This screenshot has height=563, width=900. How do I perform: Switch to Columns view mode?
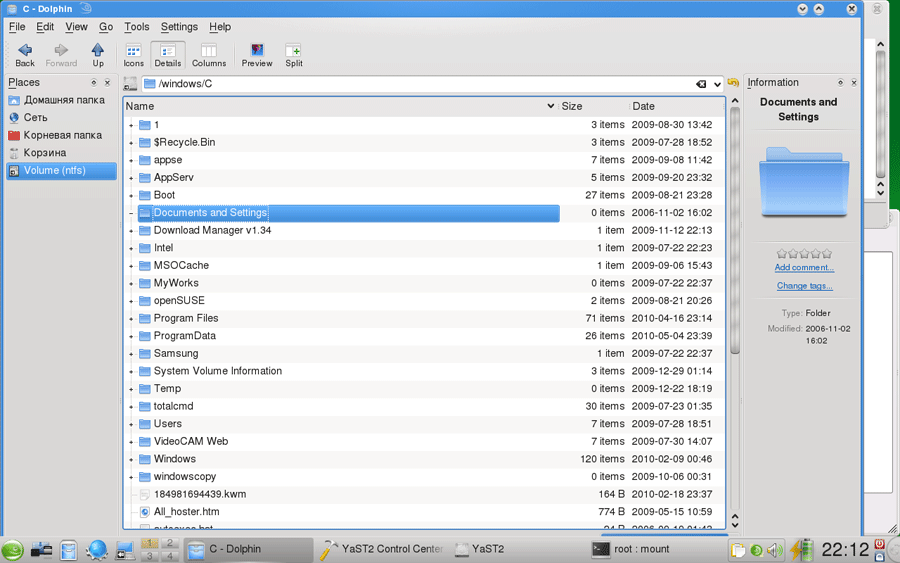coord(209,55)
